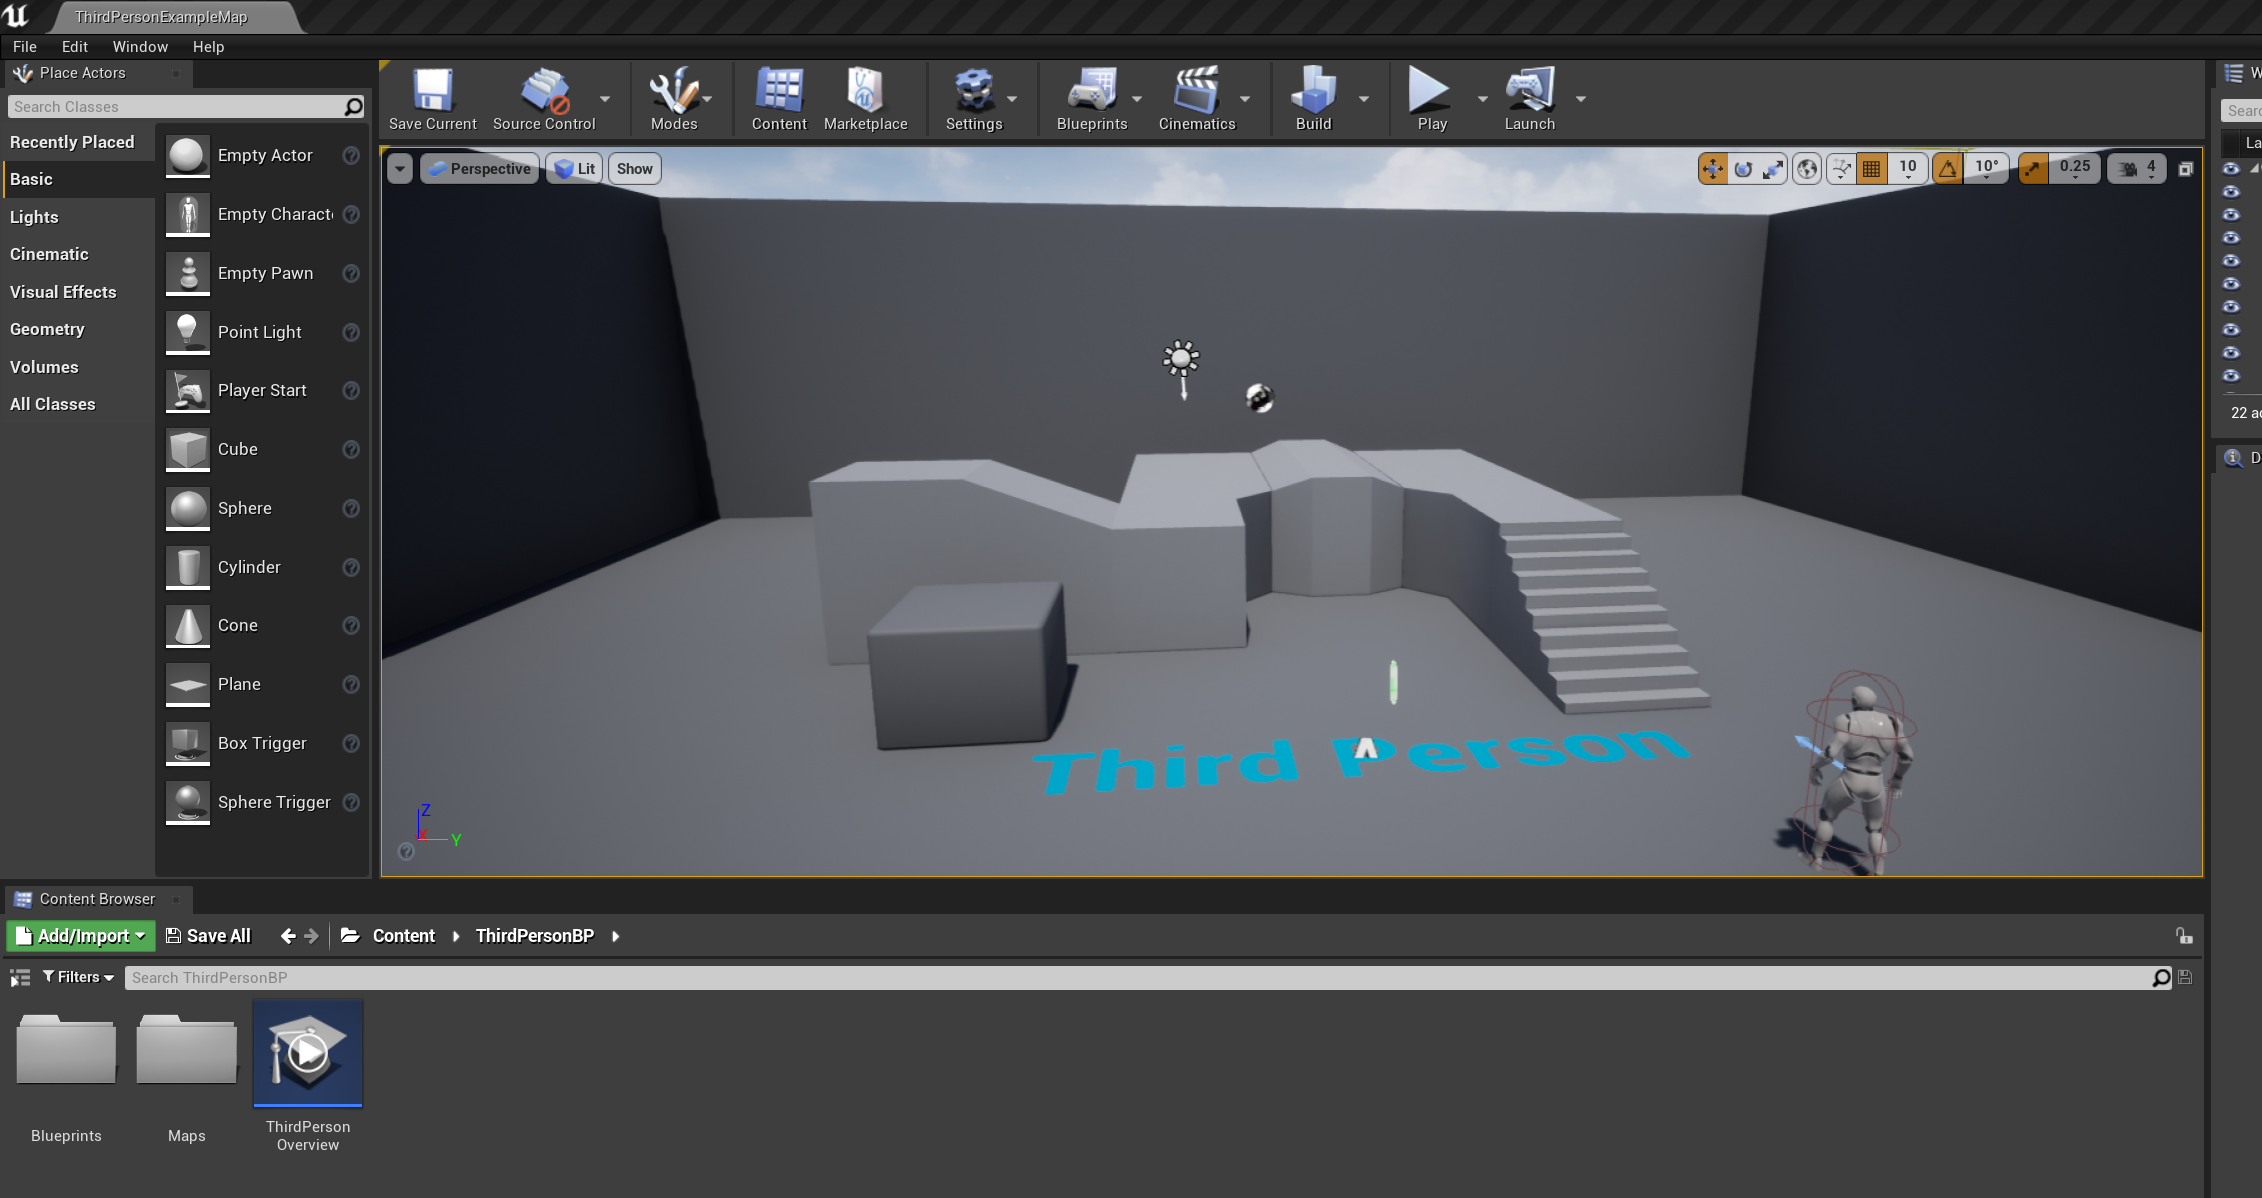The height and width of the screenshot is (1198, 2262).
Task: Select the scale gizmo mode
Action: point(1773,169)
